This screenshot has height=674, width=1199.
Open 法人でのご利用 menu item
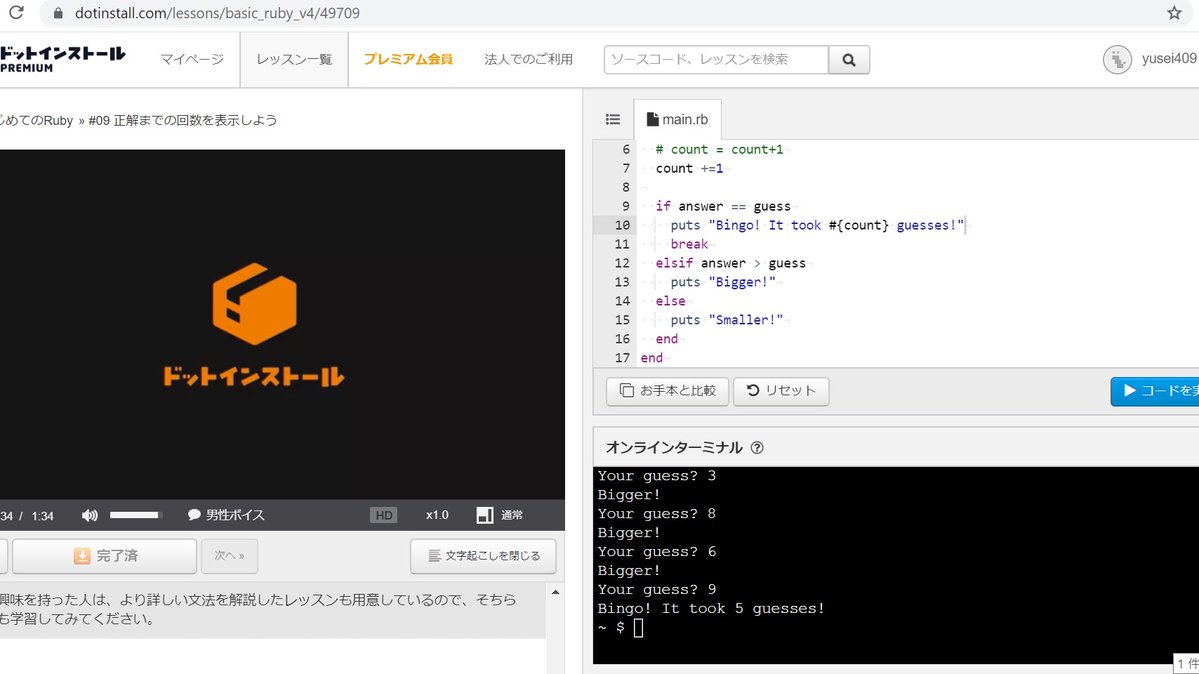[x=528, y=59]
